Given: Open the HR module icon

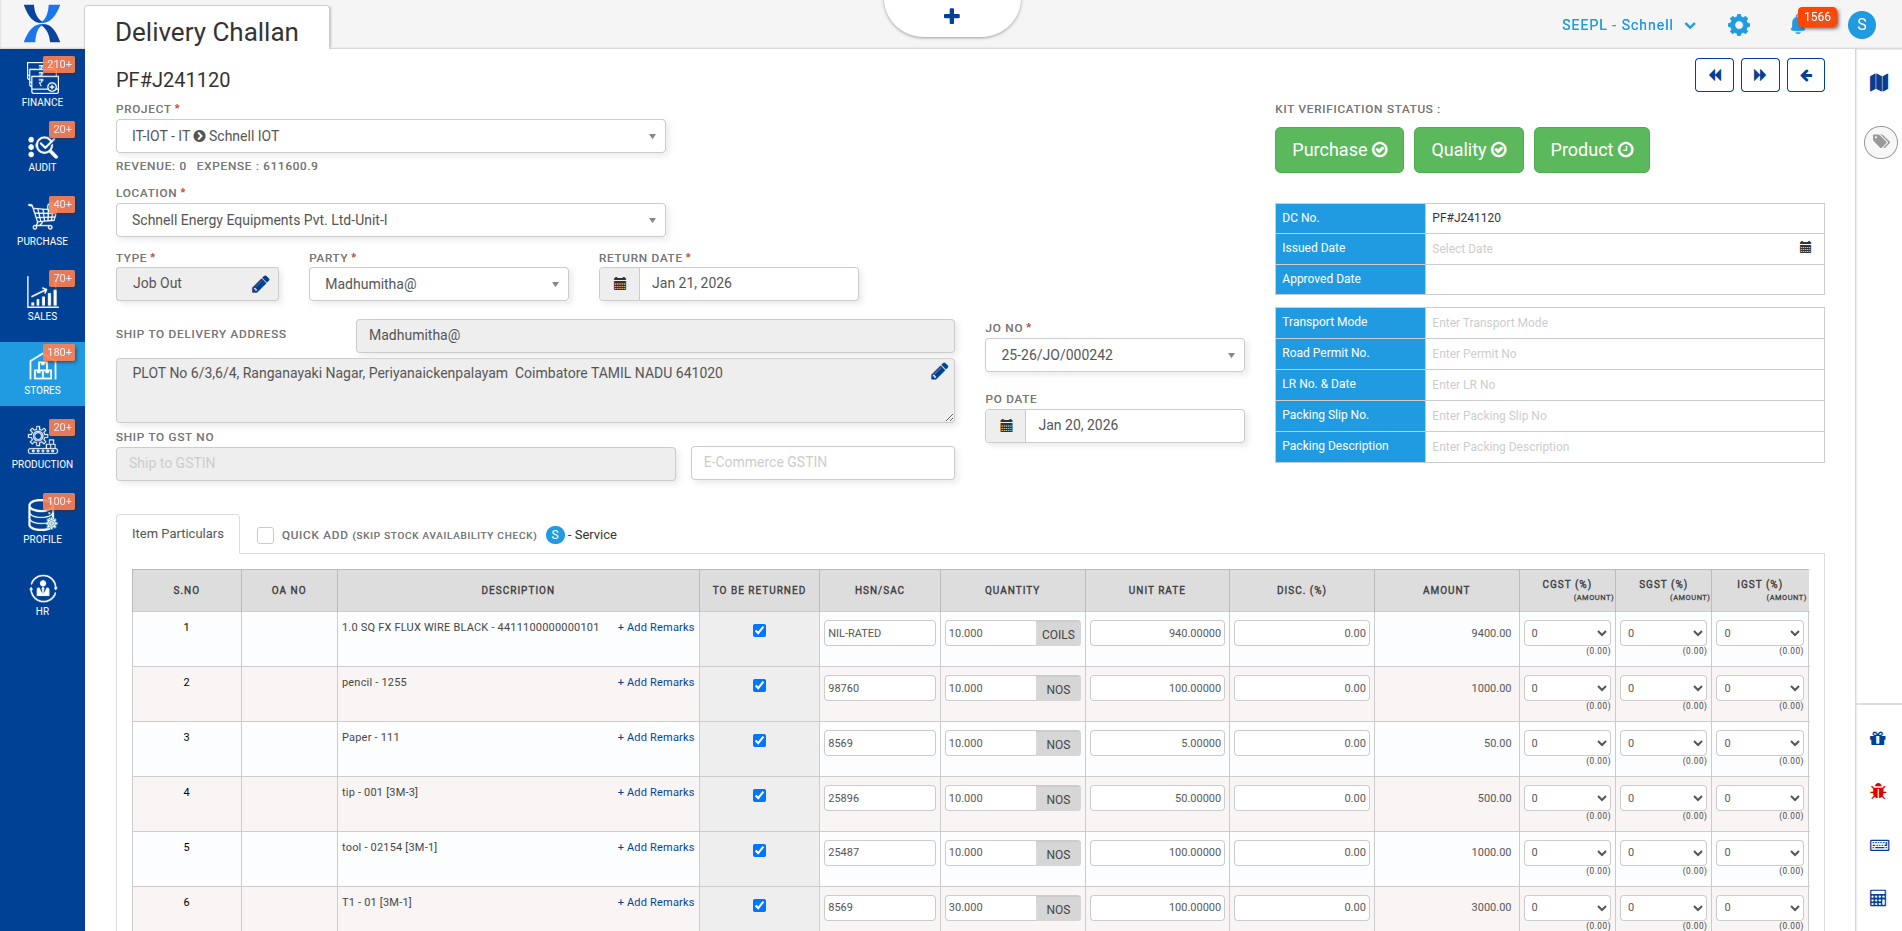Looking at the screenshot, I should tap(42, 594).
